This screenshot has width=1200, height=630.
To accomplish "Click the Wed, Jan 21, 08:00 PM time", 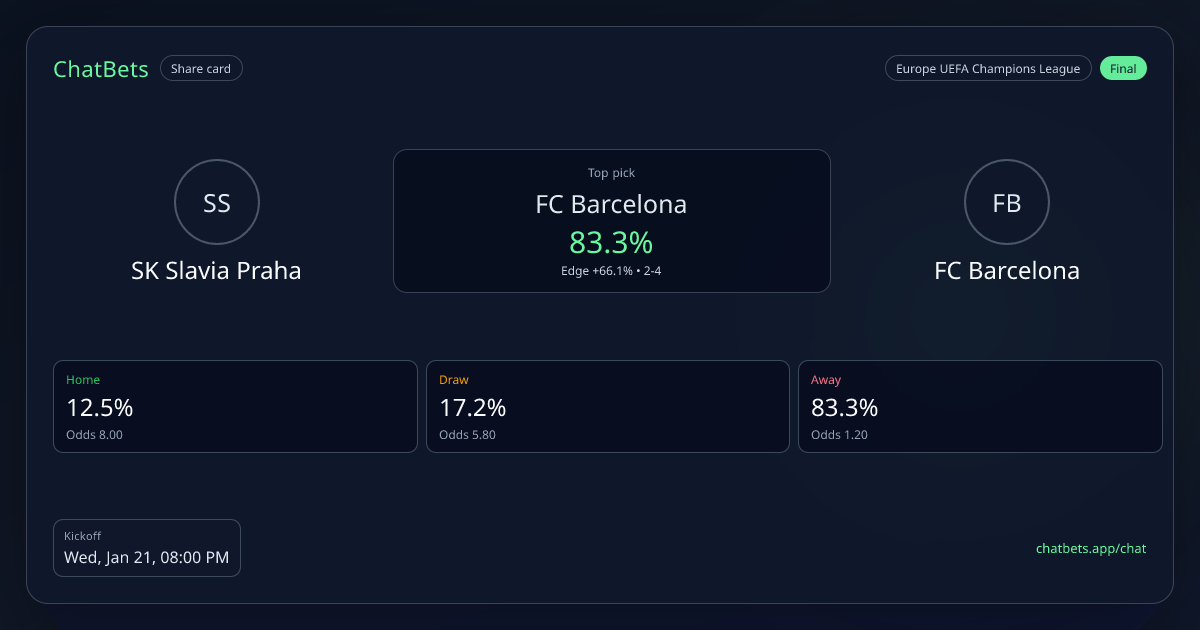I will [x=147, y=558].
